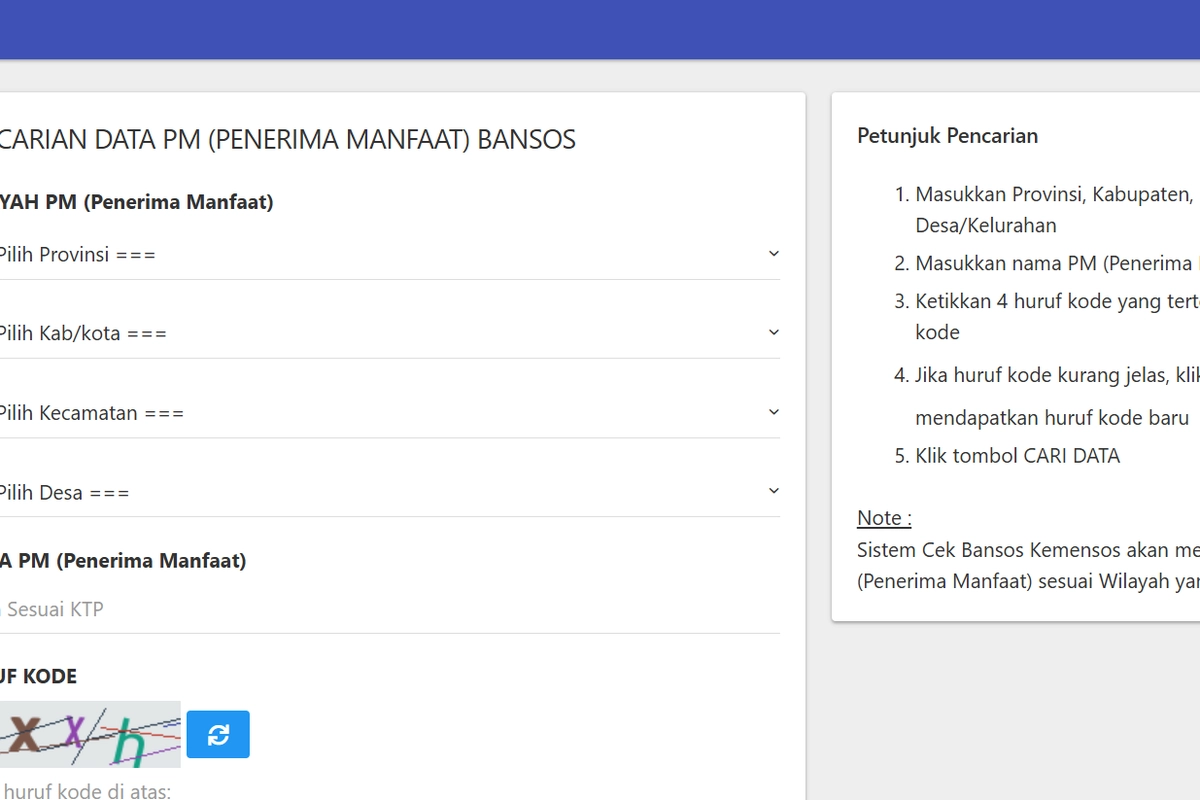Expand the Pilih Kab/kota selection list
The image size is (1200, 800).
pyautogui.click(x=84, y=334)
